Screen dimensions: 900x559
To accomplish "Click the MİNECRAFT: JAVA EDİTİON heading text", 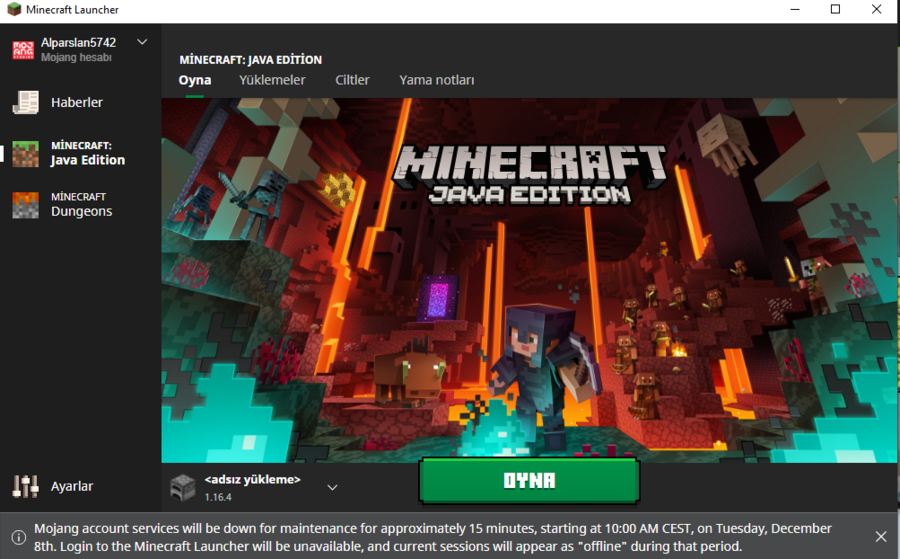I will click(x=250, y=60).
